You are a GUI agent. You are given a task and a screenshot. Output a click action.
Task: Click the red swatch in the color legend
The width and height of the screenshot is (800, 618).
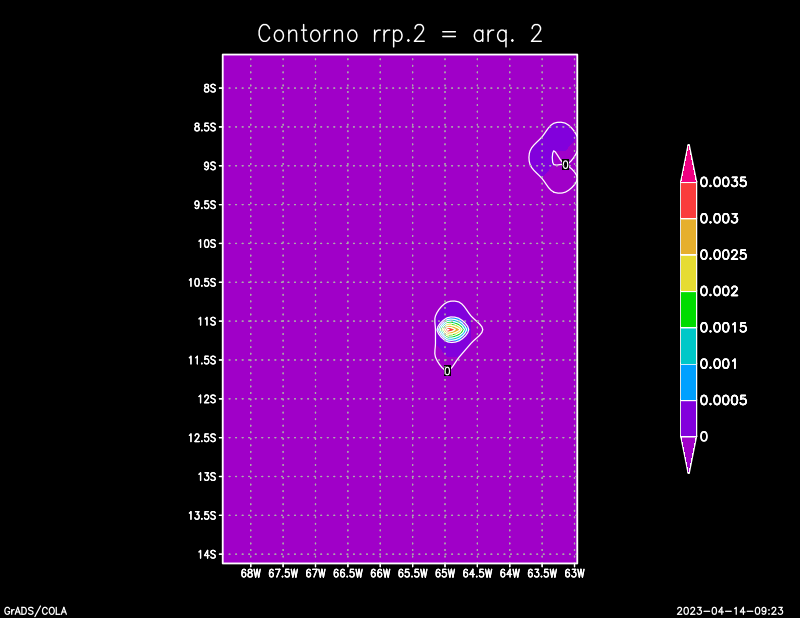[x=688, y=200]
